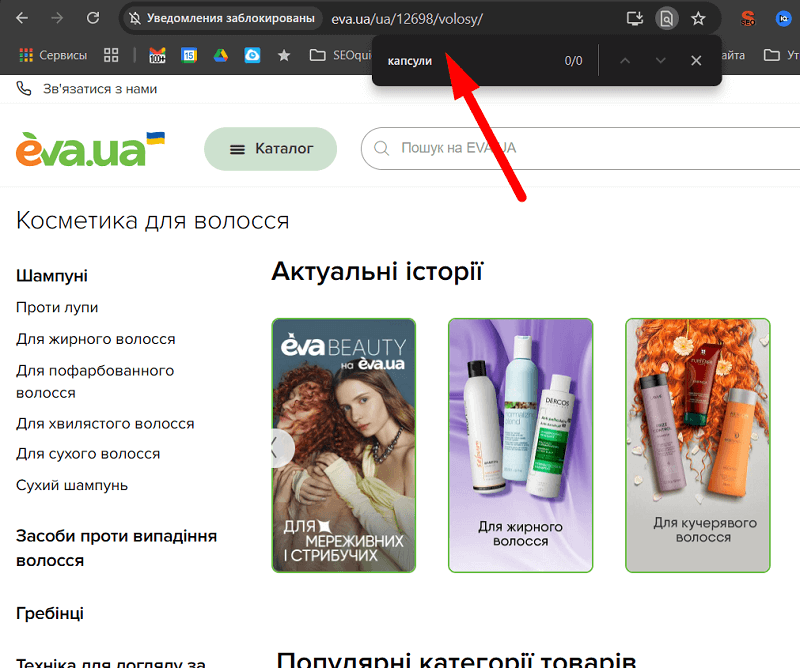
Task: Open the Google Drive bookmark
Action: pos(221,55)
